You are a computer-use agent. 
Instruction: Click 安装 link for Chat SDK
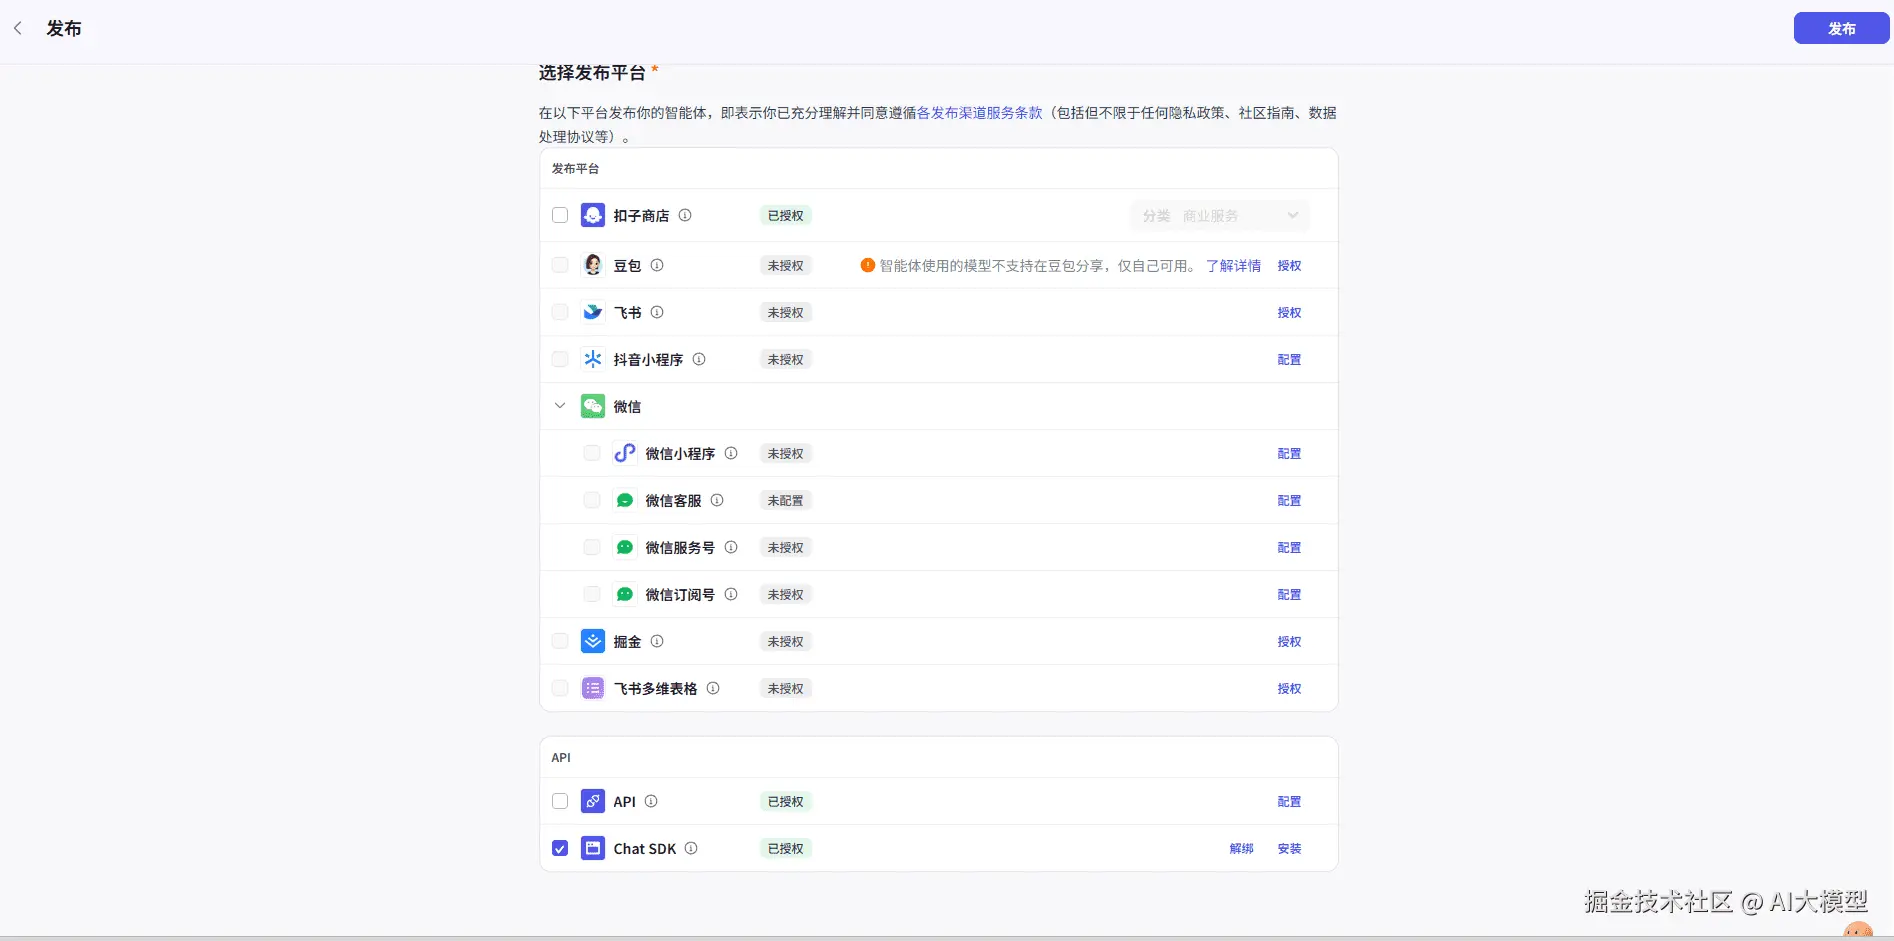pos(1289,849)
